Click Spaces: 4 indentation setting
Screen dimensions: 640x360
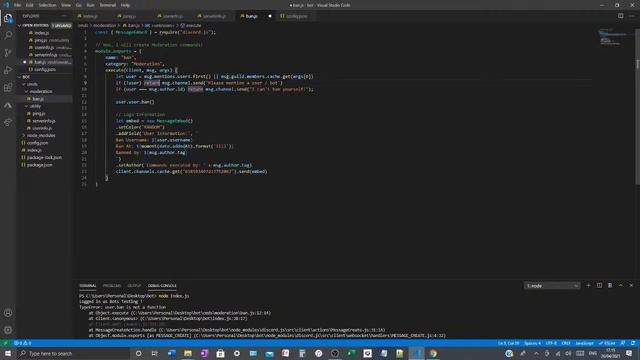532,343
